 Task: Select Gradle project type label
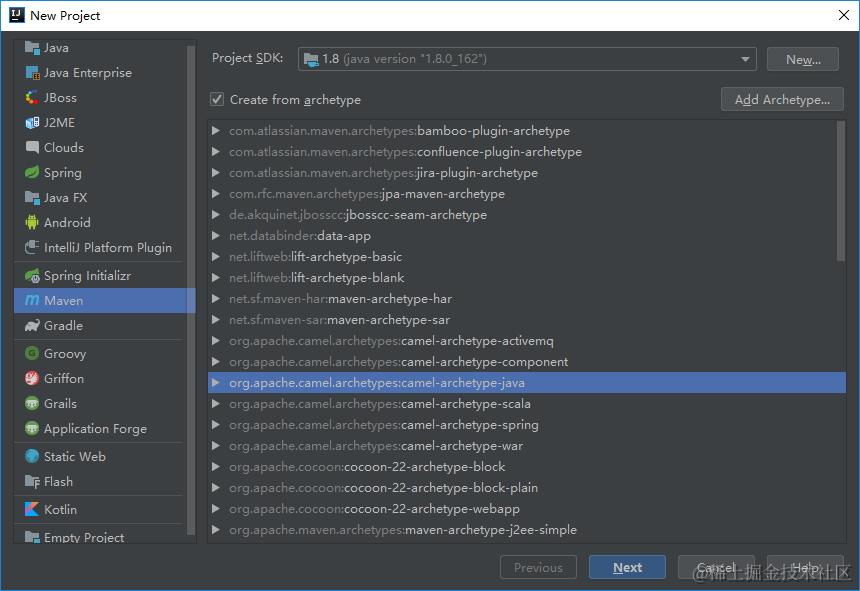[63, 326]
